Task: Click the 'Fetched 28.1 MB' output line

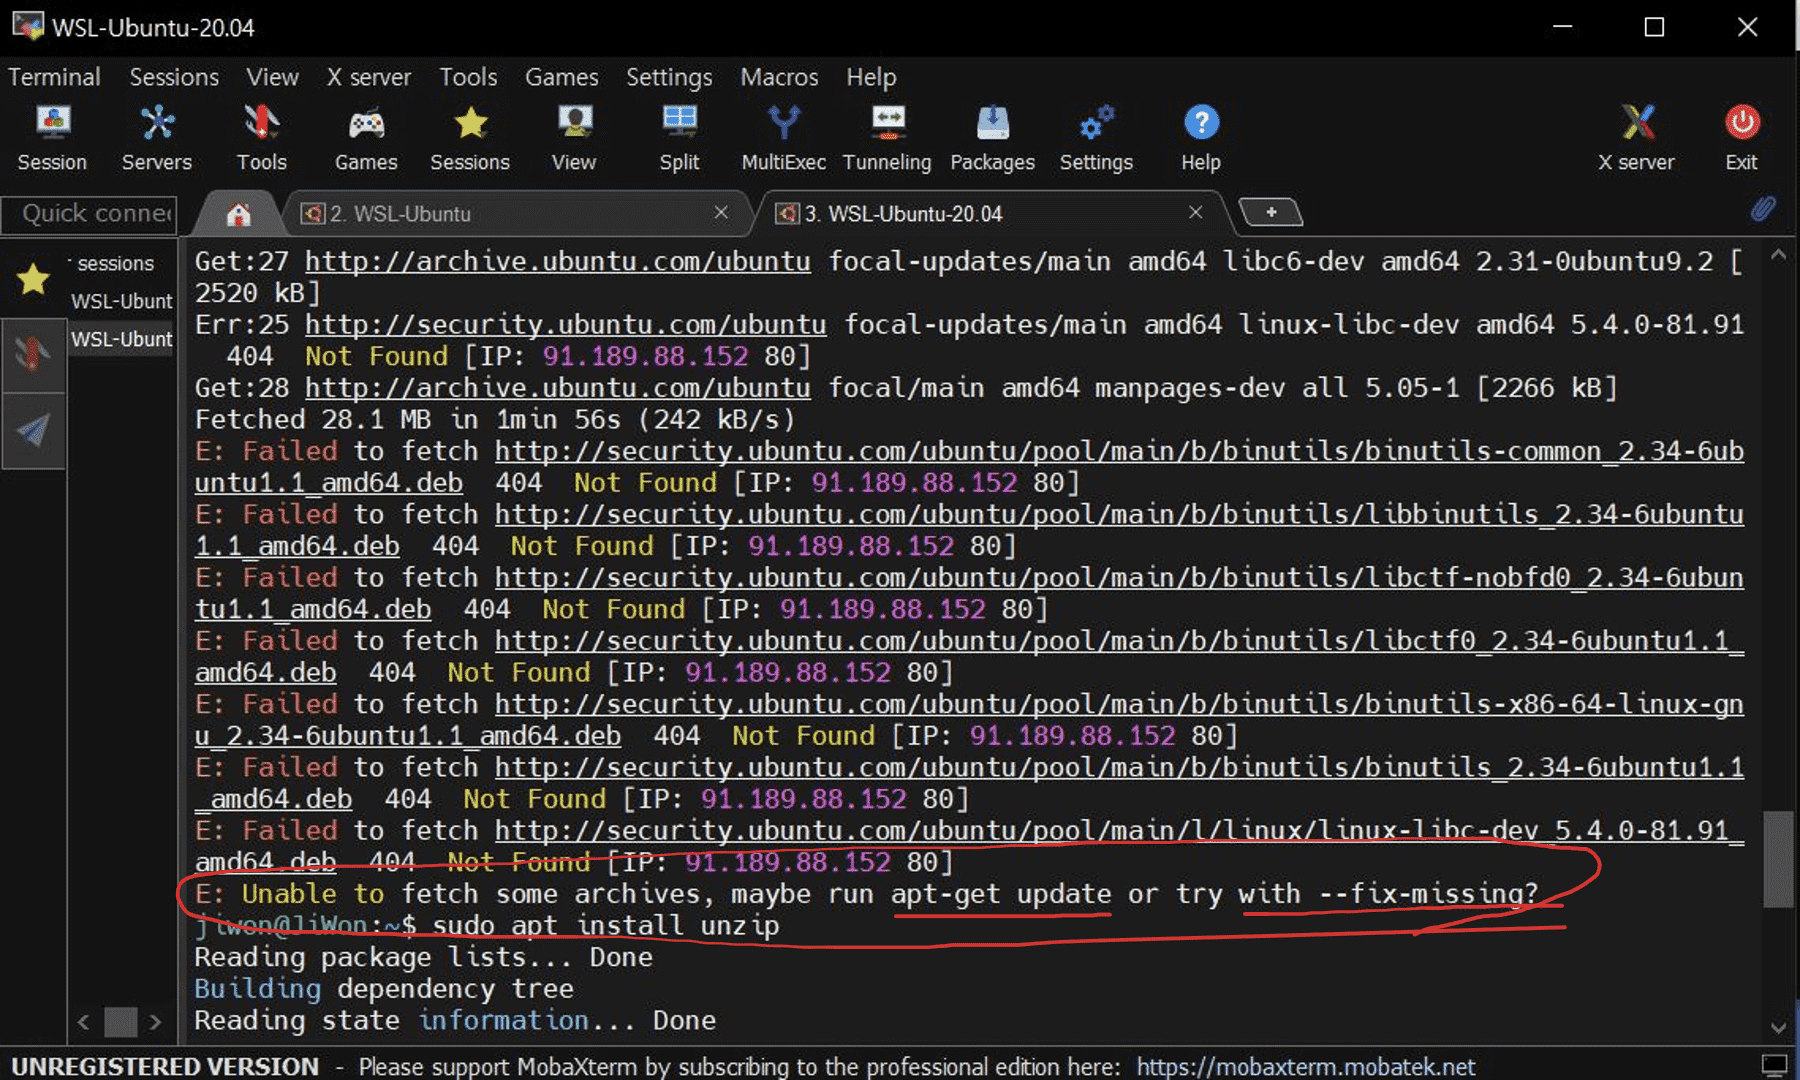Action: click(495, 419)
